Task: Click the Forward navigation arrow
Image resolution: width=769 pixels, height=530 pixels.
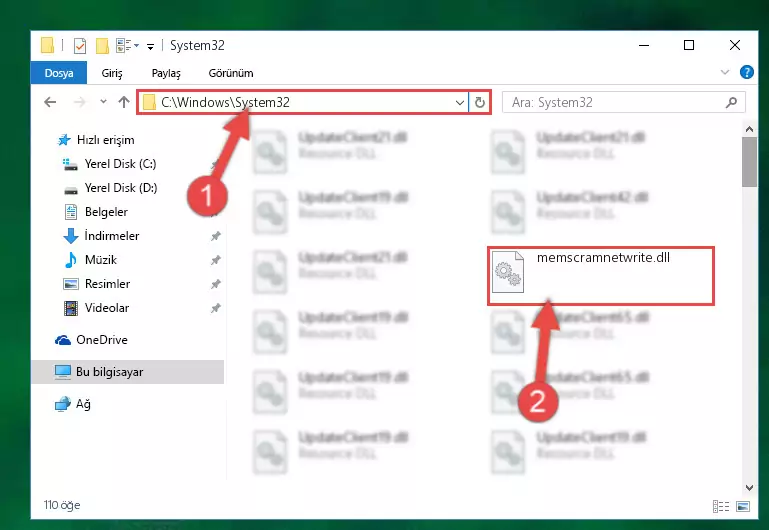Action: (79, 102)
